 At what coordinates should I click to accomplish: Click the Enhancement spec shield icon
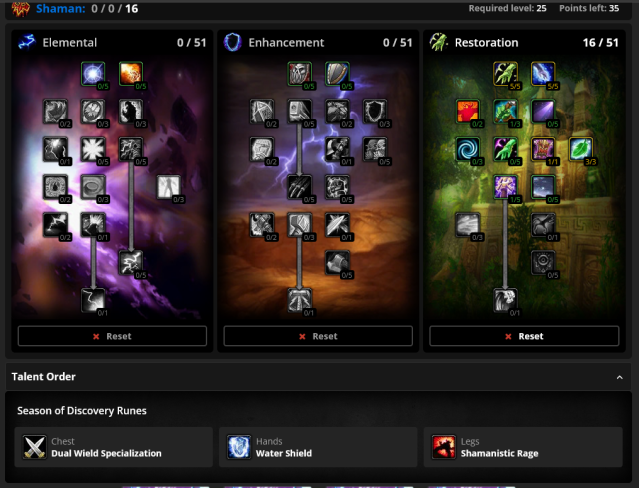click(233, 42)
